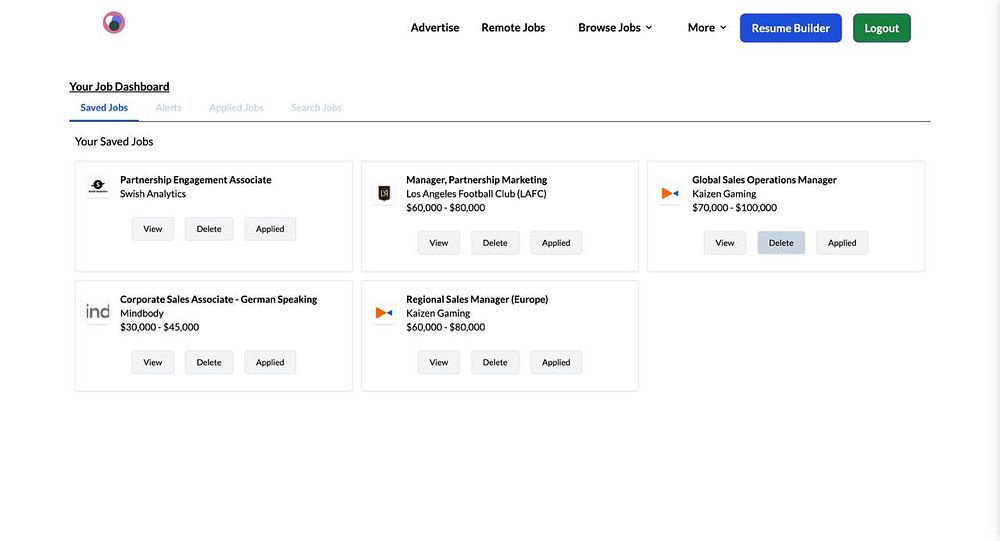Viewport: 1000px width, 541px height.
Task: Open the Advertise page link
Action: (435, 28)
